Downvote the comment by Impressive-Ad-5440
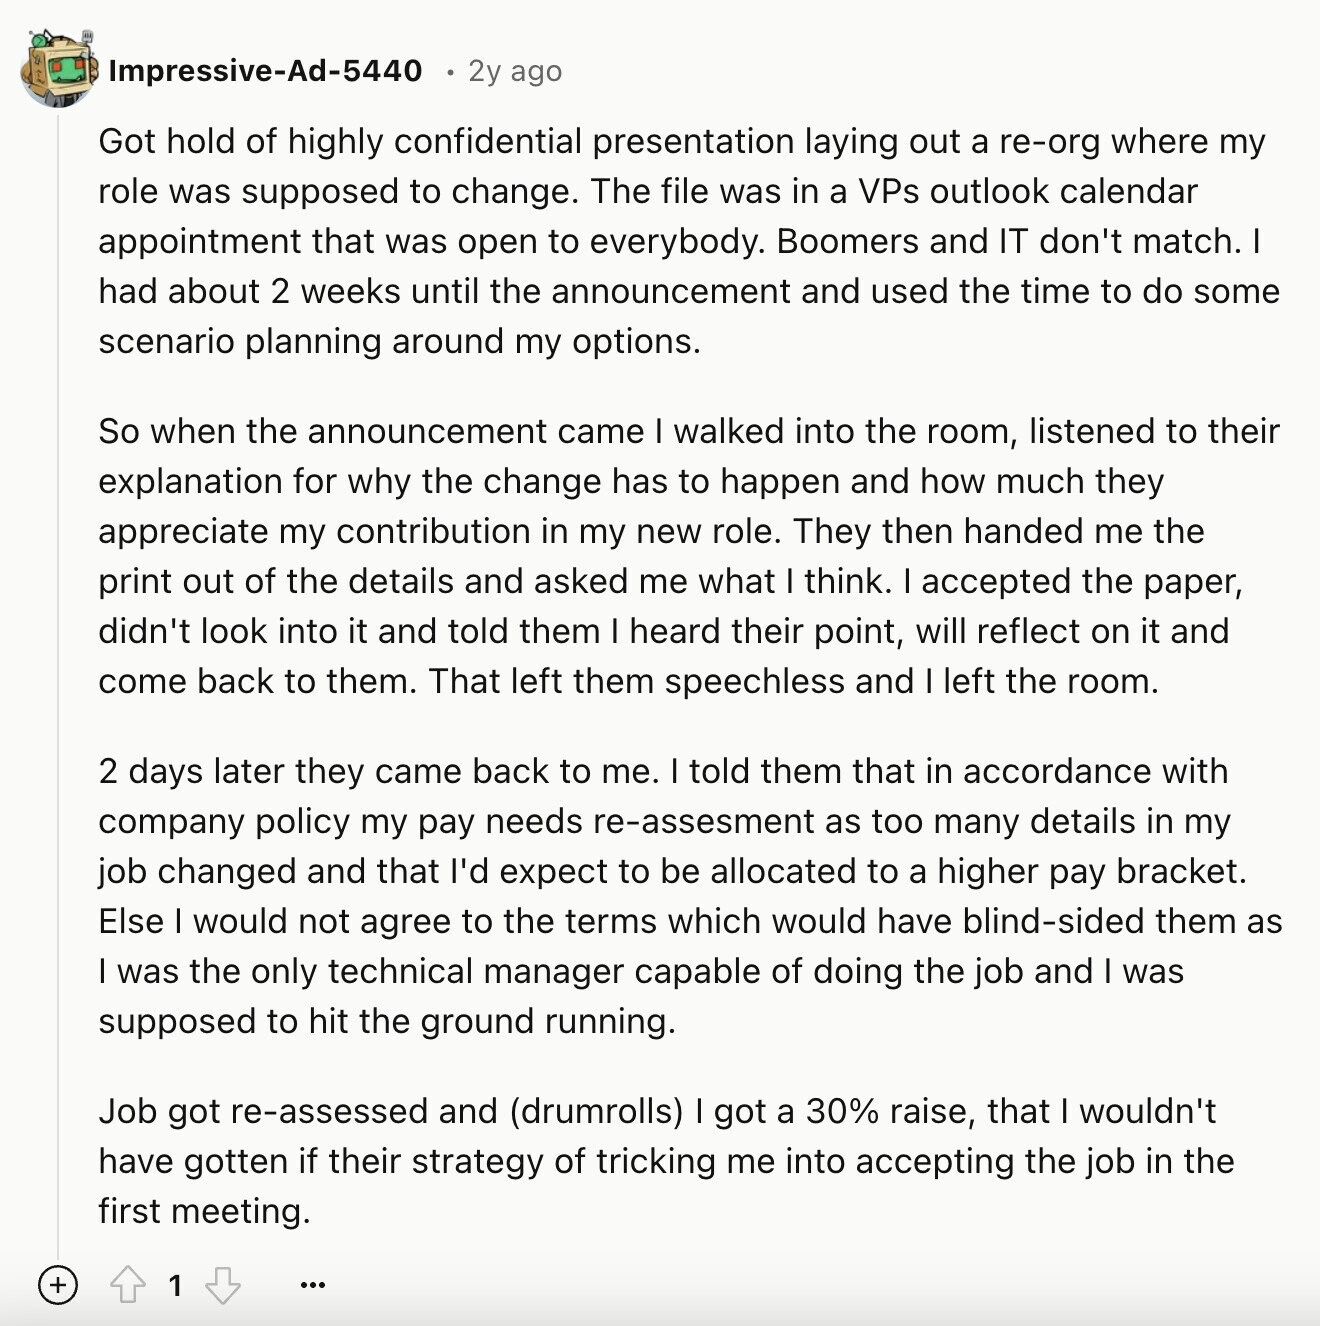The height and width of the screenshot is (1326, 1320). [x=222, y=1285]
